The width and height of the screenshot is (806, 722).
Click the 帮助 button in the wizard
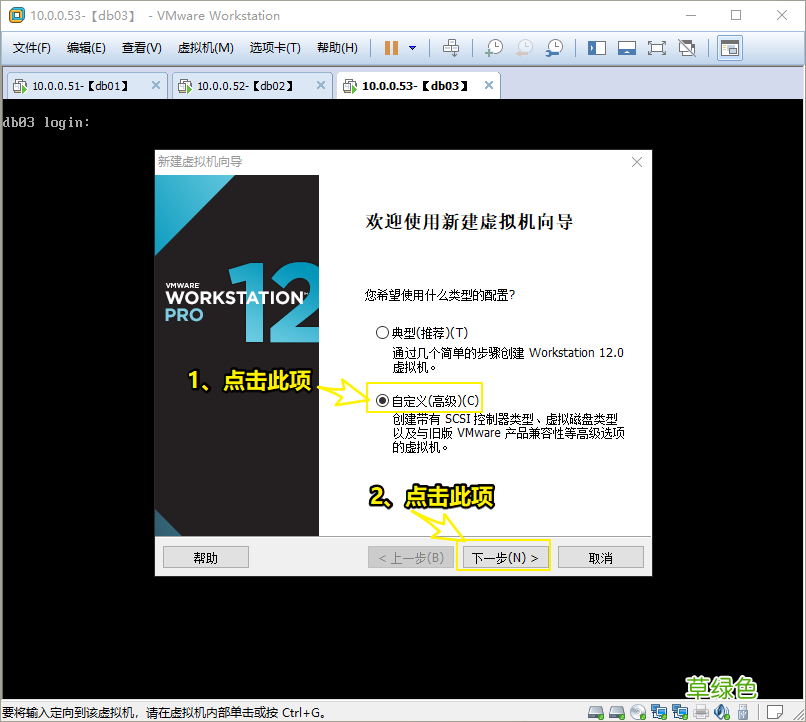pyautogui.click(x=206, y=558)
